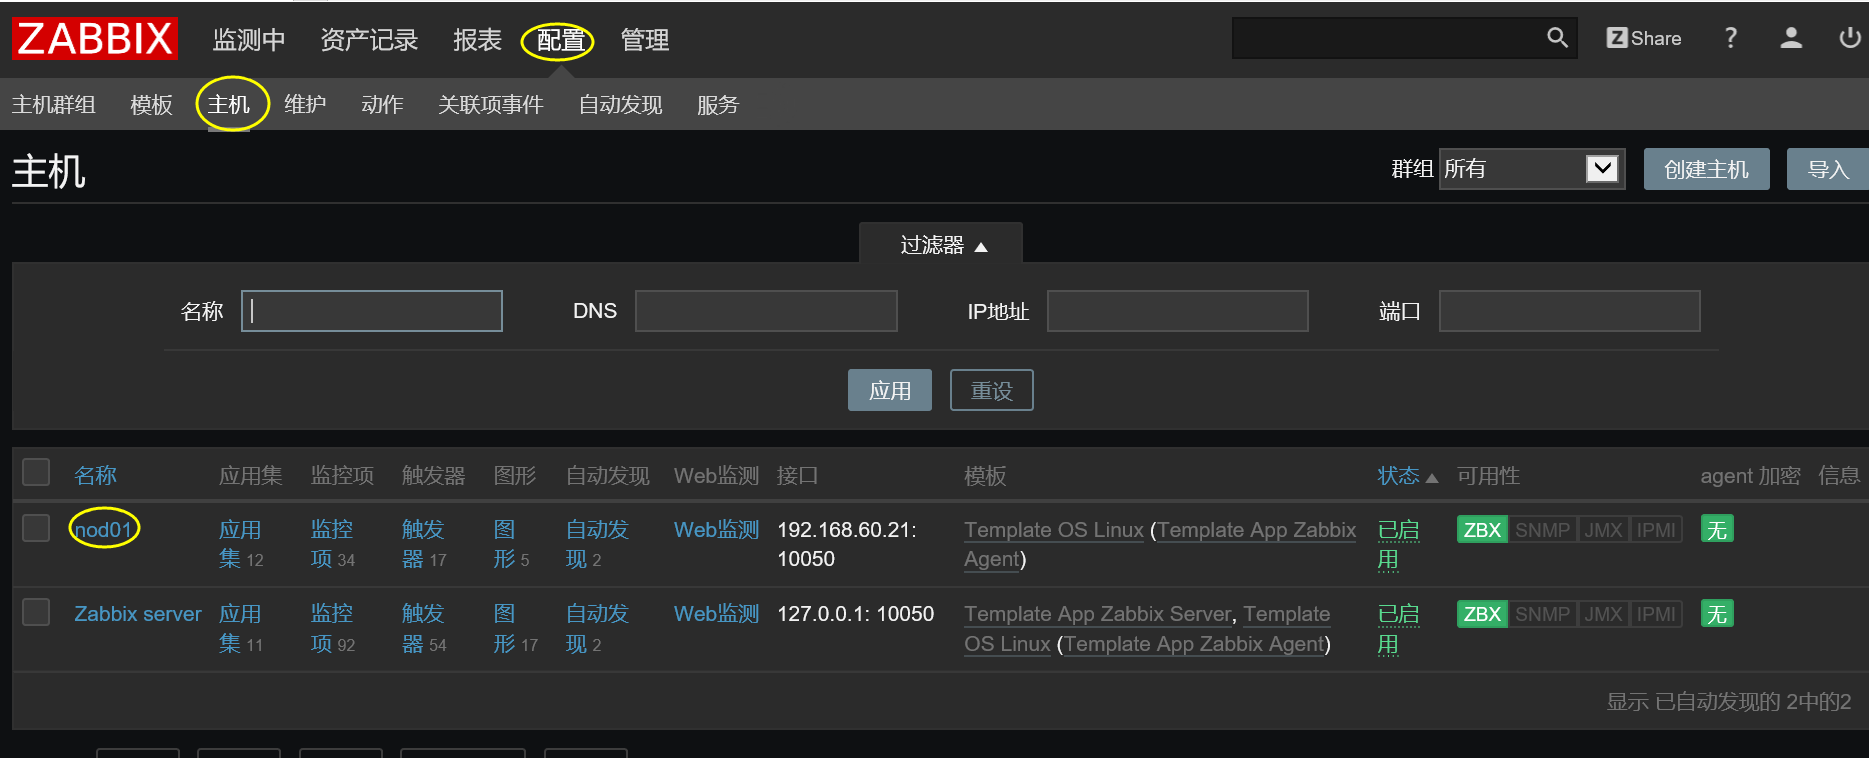
Task: Sort hosts by 状态 column
Action: pyautogui.click(x=1407, y=476)
